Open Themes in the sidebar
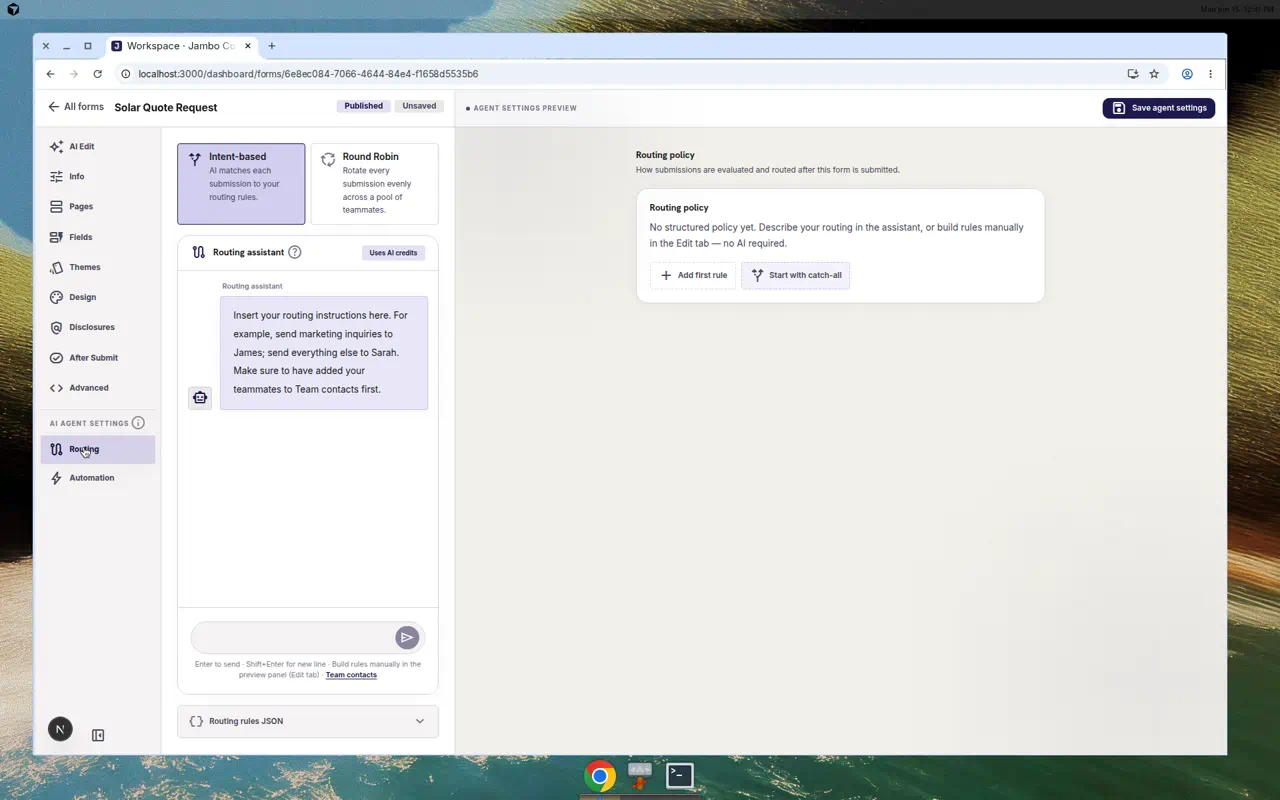The width and height of the screenshot is (1280, 800). (98, 267)
